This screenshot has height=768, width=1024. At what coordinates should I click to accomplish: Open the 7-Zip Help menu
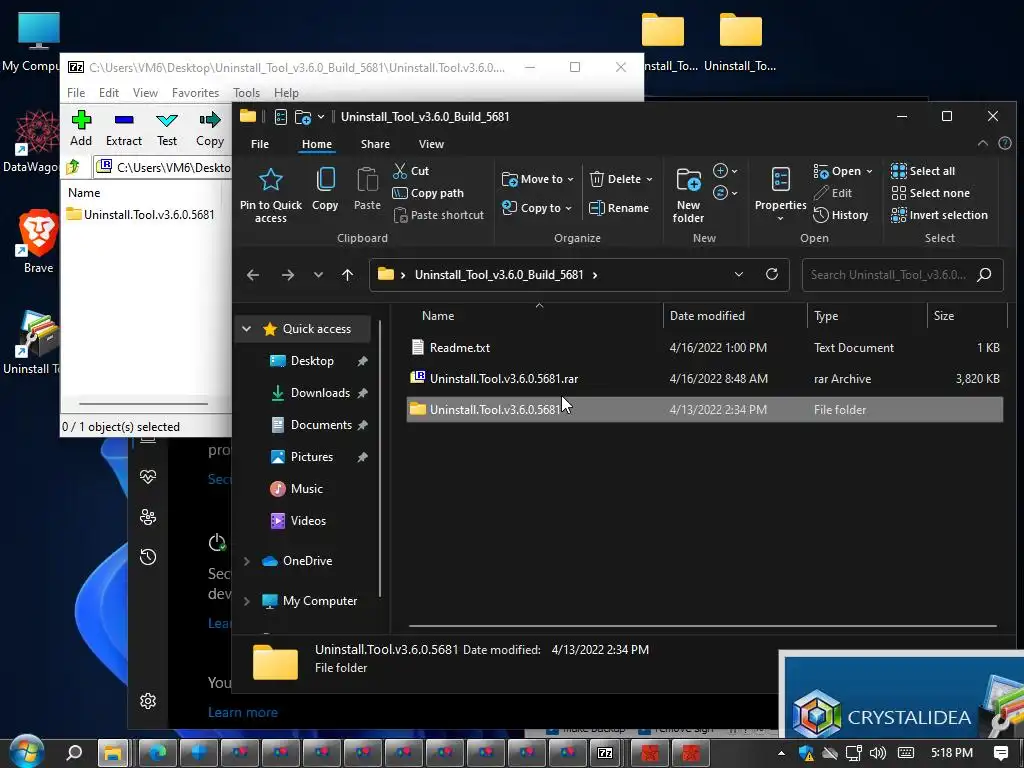286,93
